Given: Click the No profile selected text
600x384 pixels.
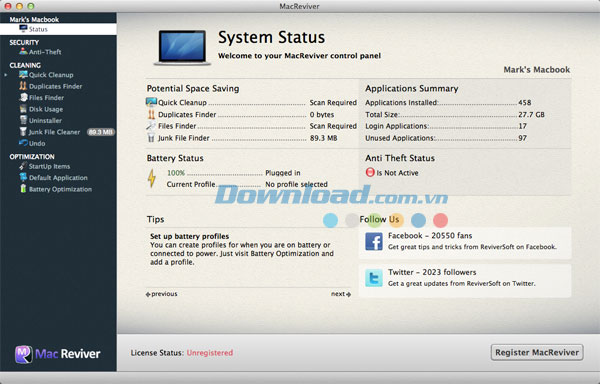Looking at the screenshot, I should click(x=297, y=184).
